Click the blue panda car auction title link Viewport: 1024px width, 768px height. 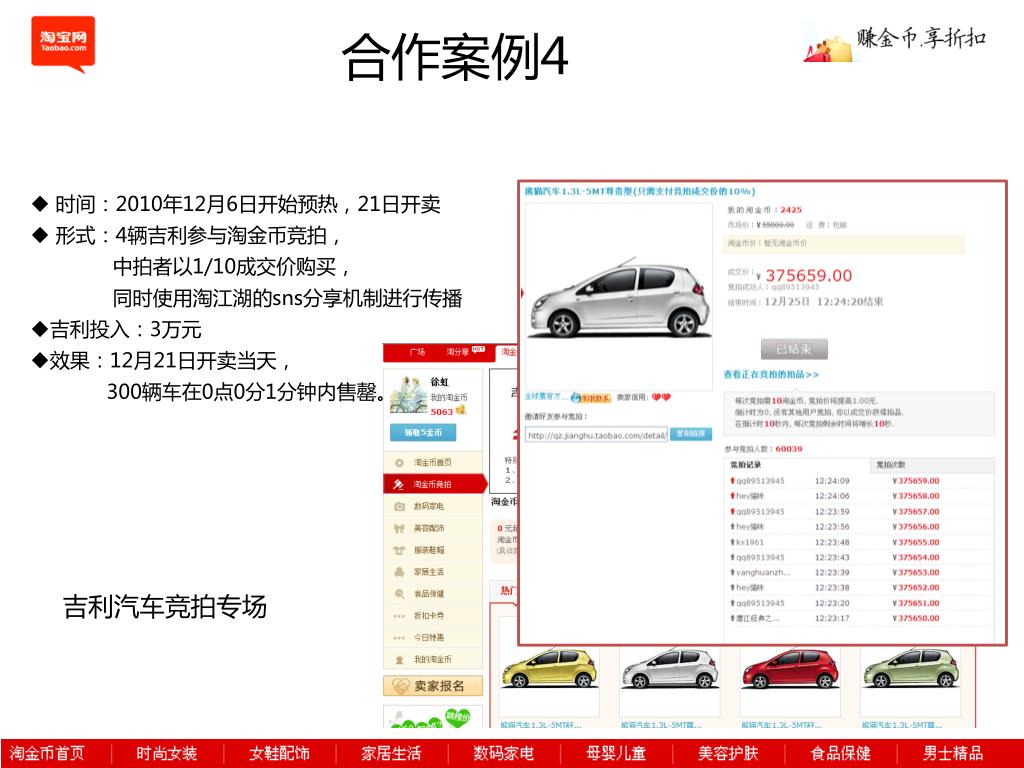(x=640, y=191)
